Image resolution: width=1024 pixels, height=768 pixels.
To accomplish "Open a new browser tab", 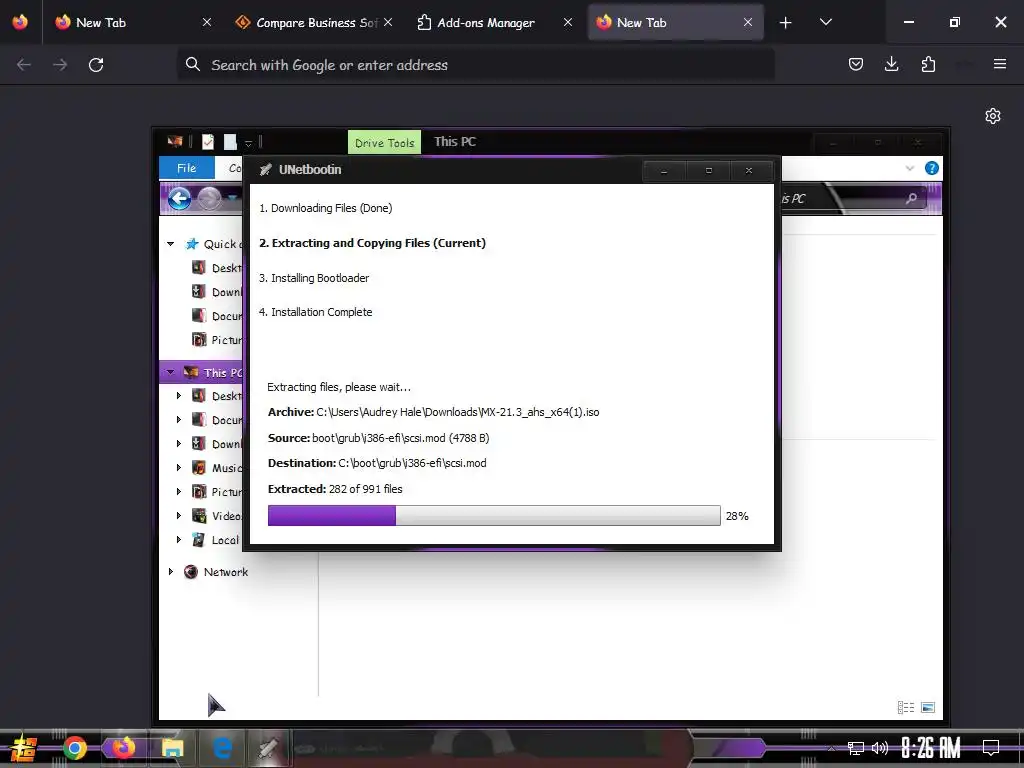I will coord(786,23).
